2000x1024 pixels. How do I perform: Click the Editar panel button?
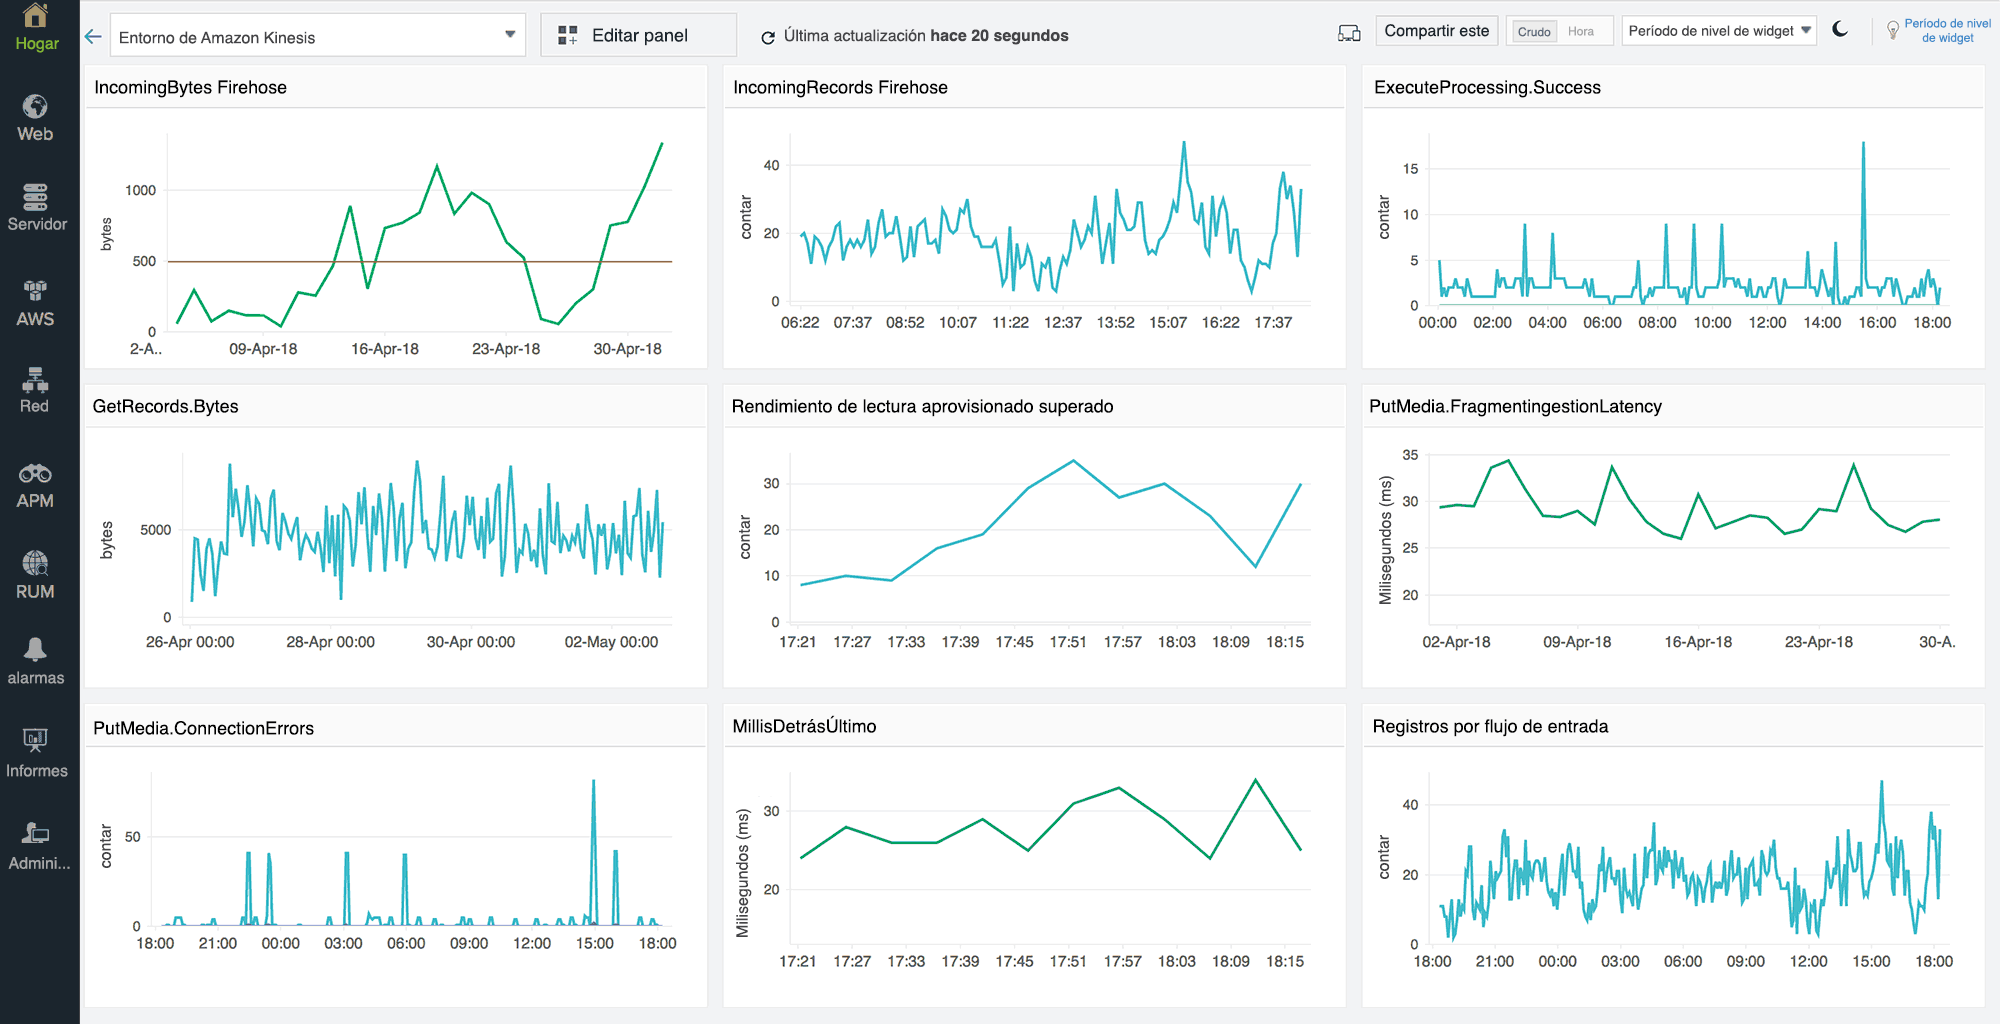(x=638, y=34)
